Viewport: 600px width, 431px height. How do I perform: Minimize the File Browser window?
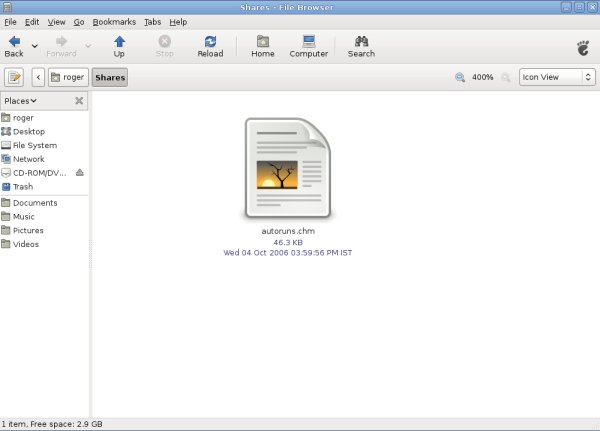tap(566, 7)
